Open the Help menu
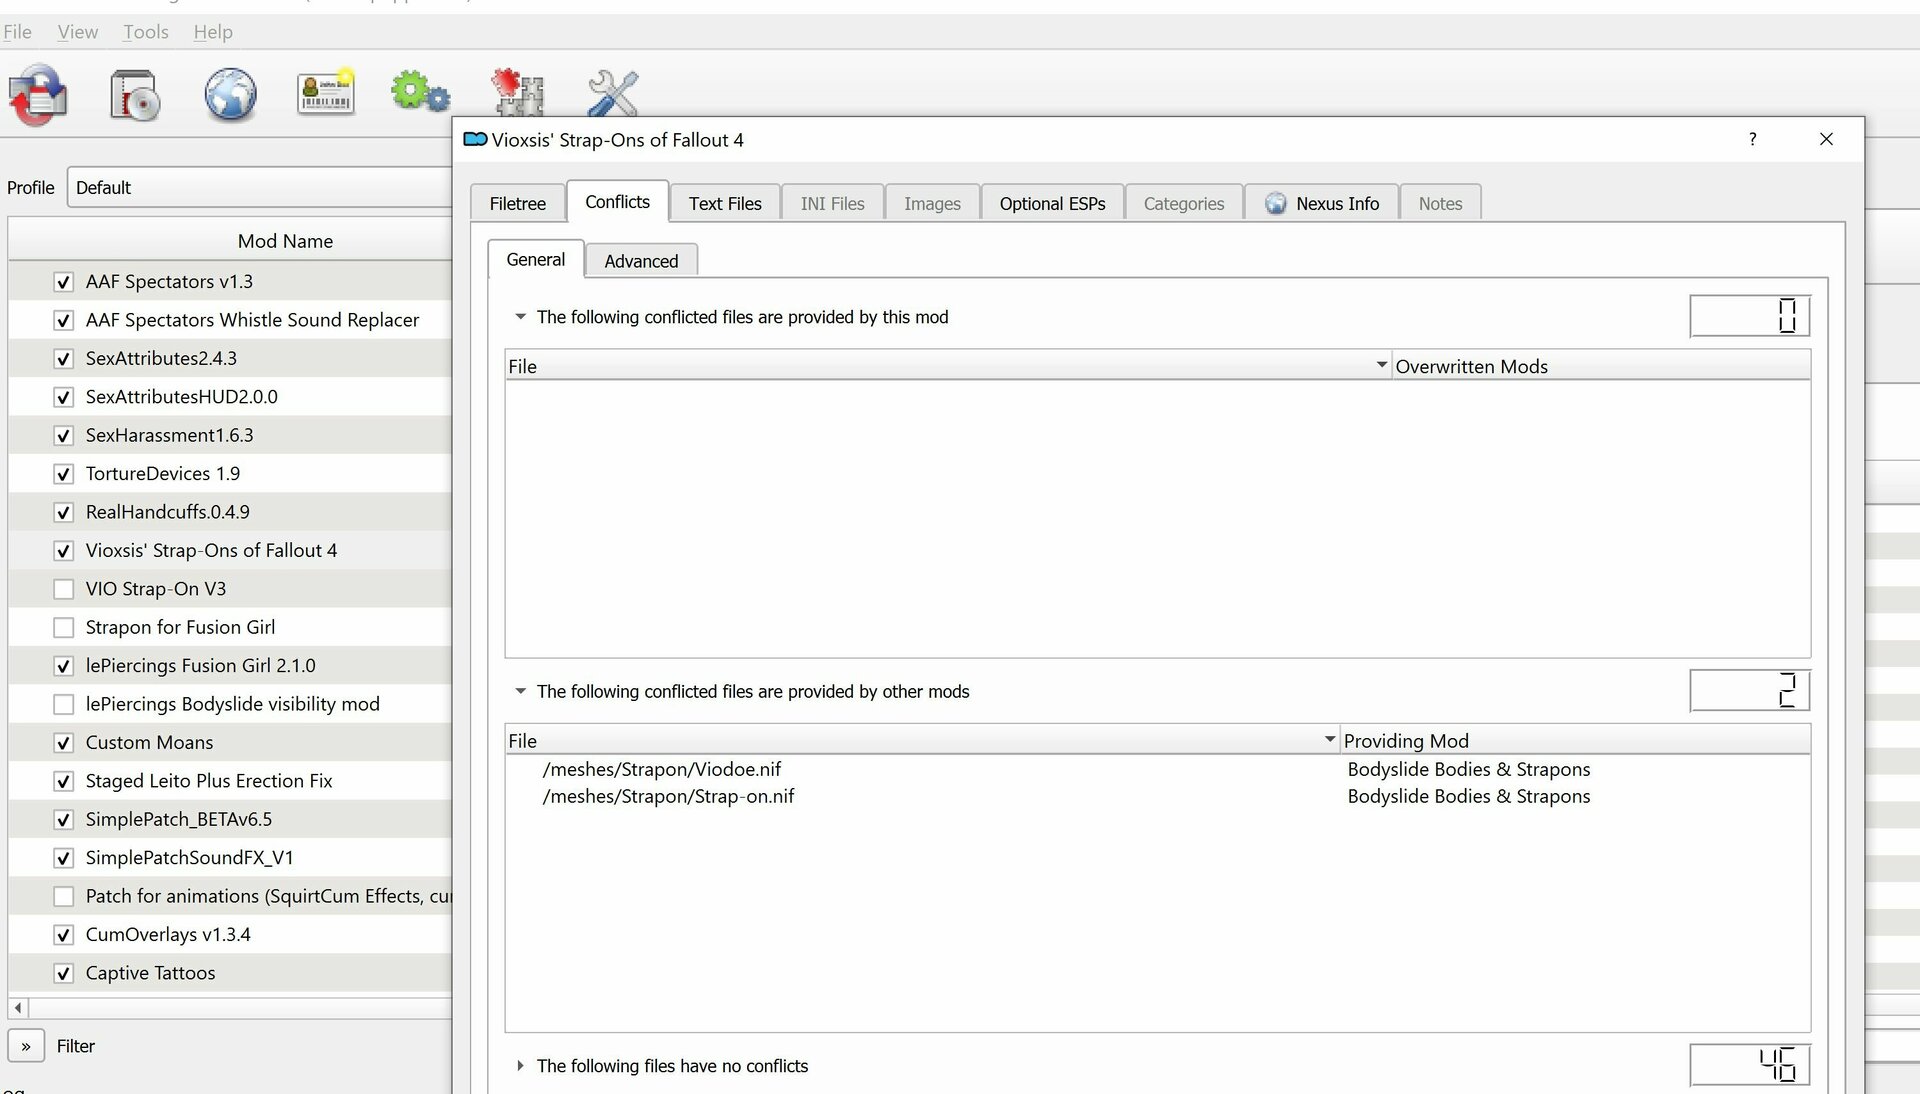 pos(213,32)
